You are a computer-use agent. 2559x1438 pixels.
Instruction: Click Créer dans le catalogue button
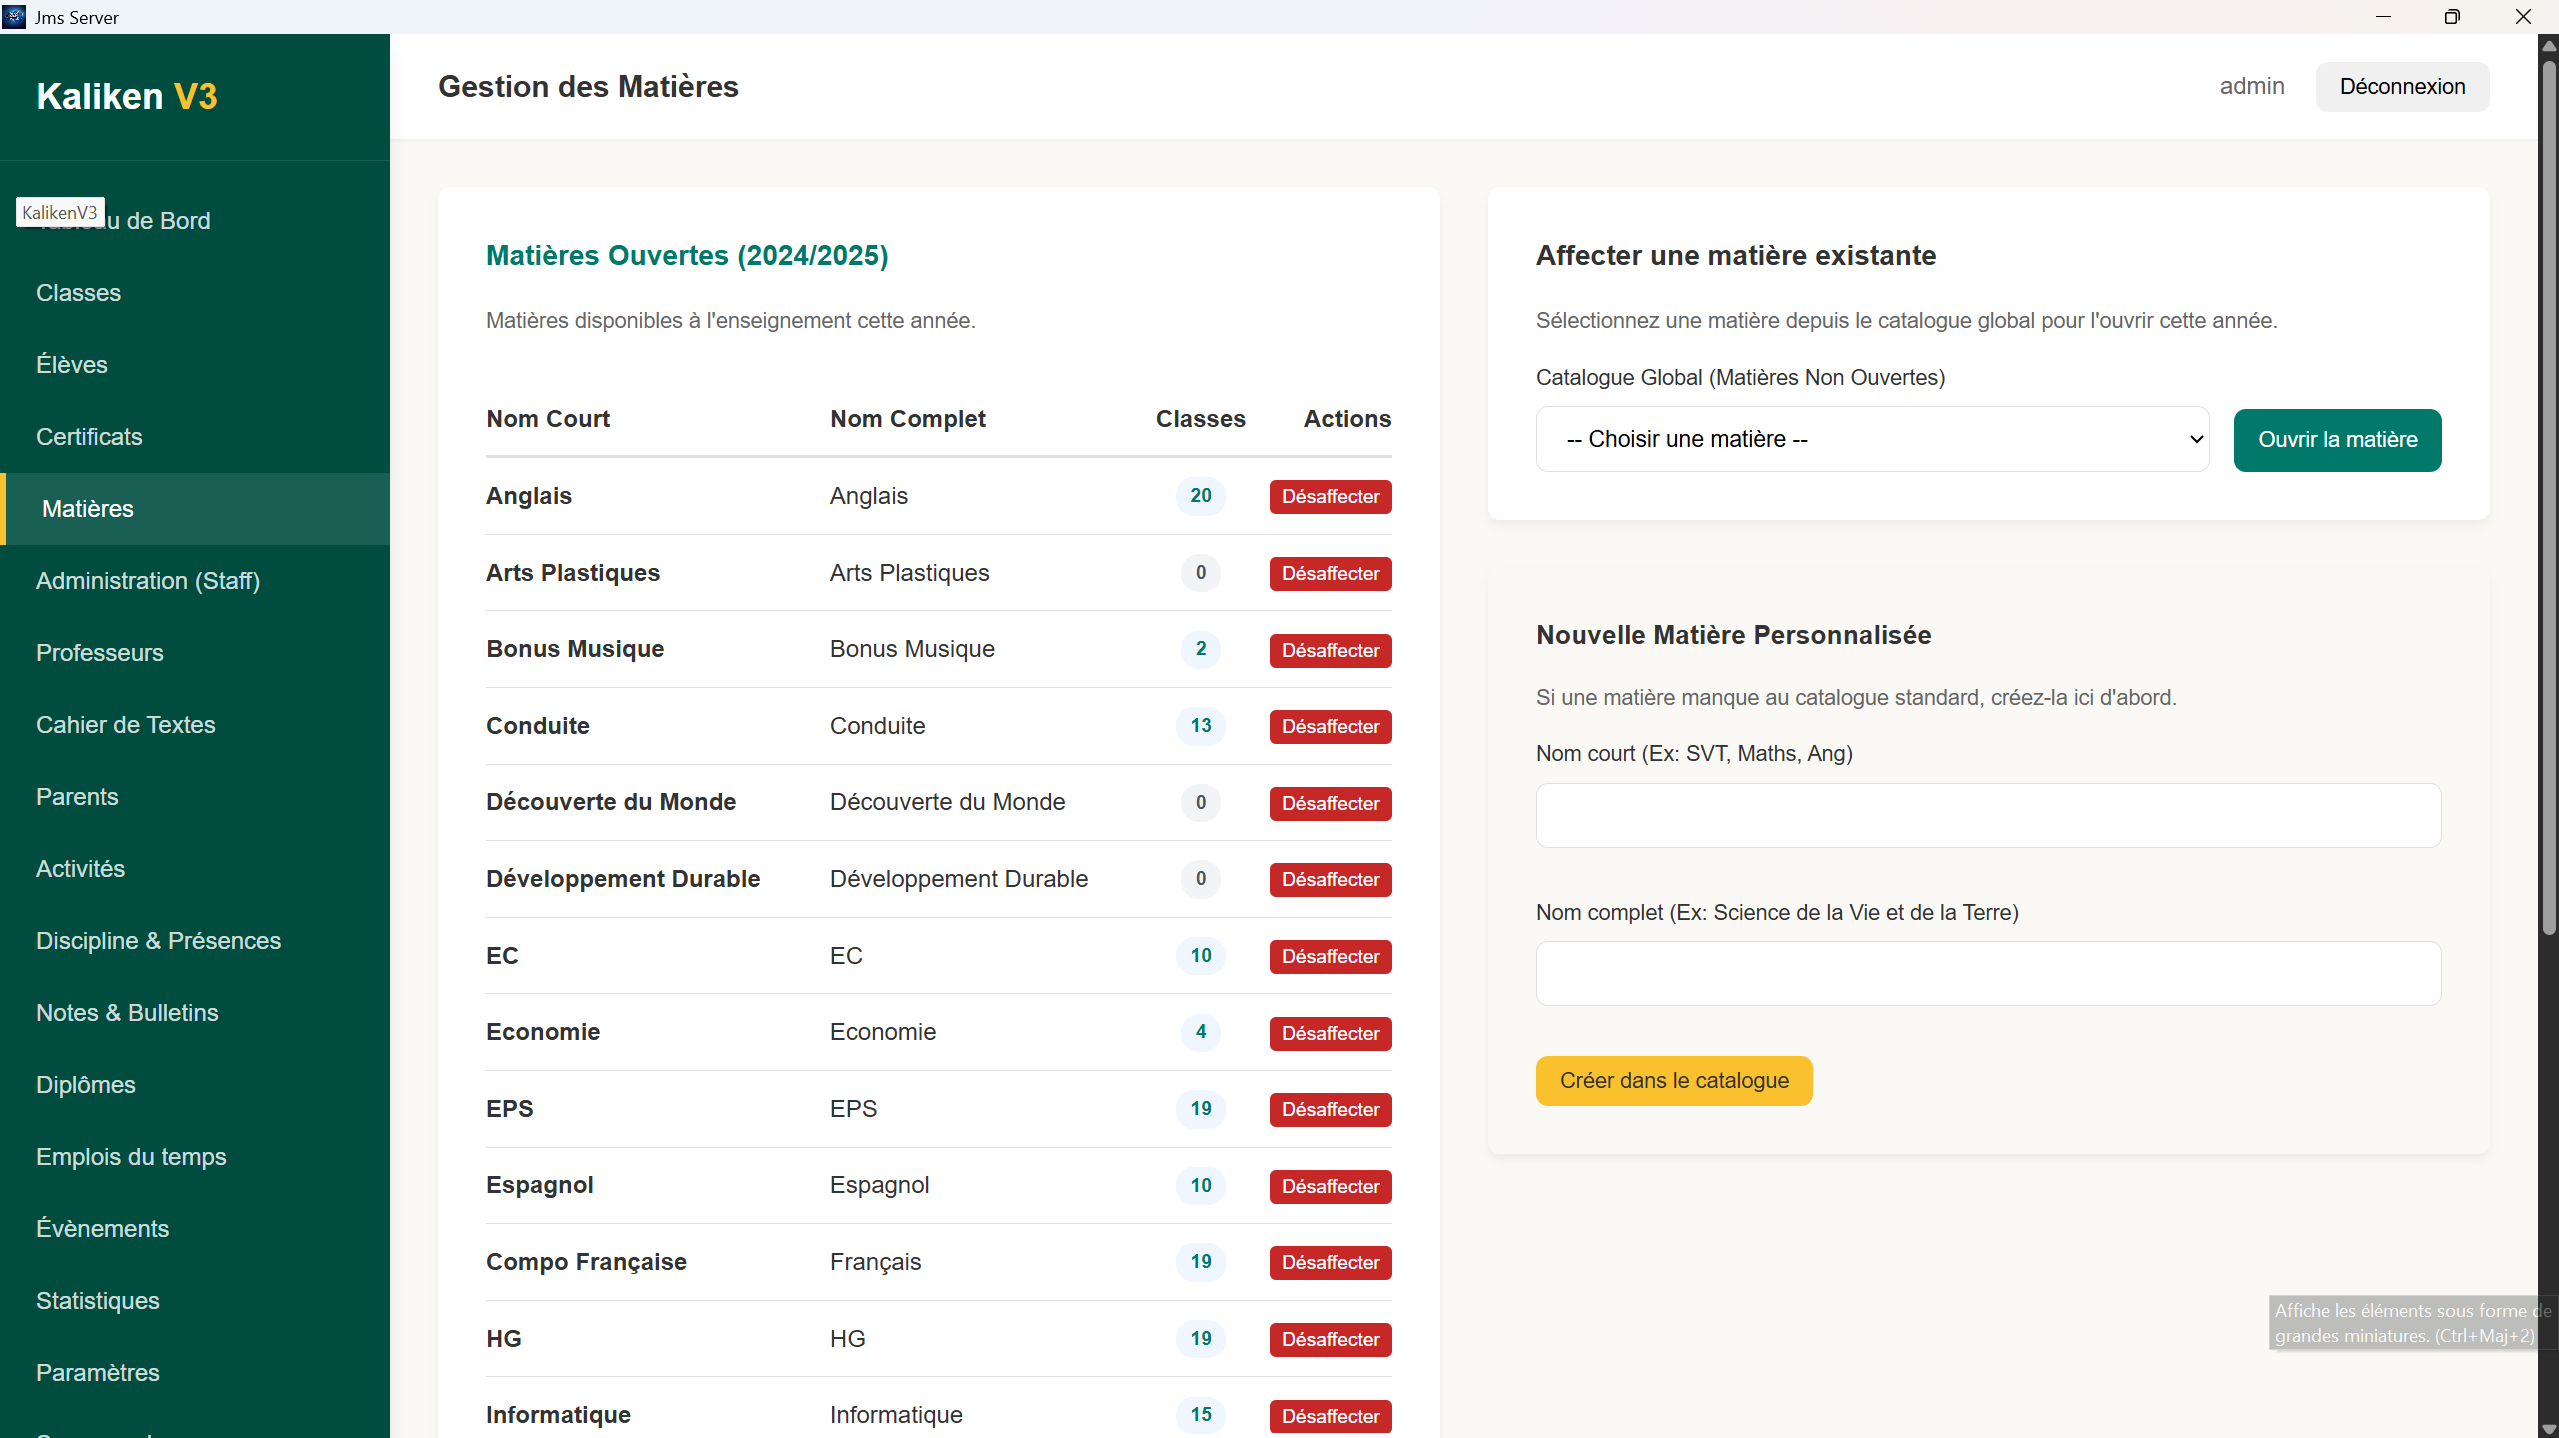click(1673, 1081)
